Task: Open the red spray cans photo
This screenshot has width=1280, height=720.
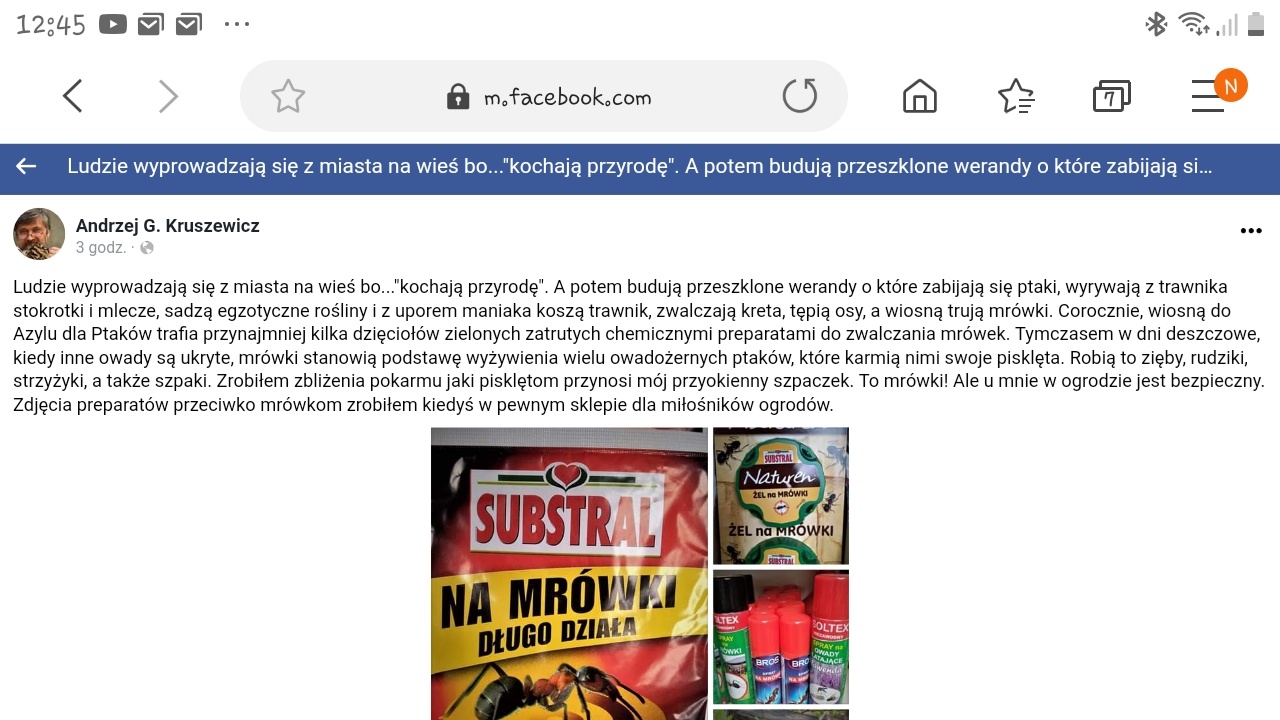Action: coord(781,637)
